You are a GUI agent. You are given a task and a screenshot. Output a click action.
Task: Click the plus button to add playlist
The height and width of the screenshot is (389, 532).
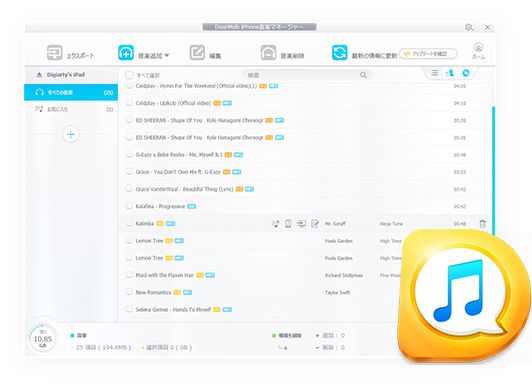(x=71, y=135)
